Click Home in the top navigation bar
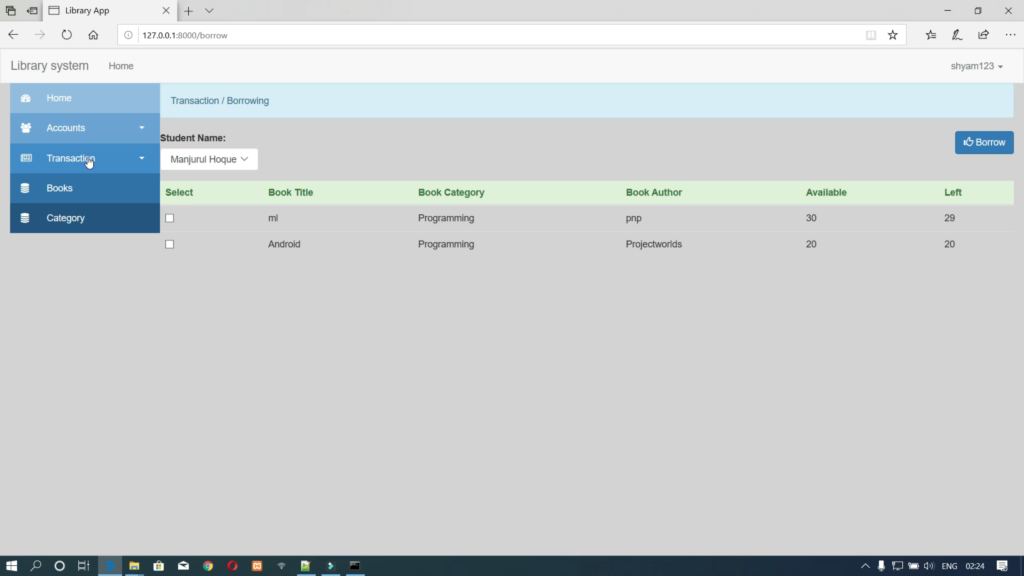The height and width of the screenshot is (576, 1024). (x=120, y=66)
